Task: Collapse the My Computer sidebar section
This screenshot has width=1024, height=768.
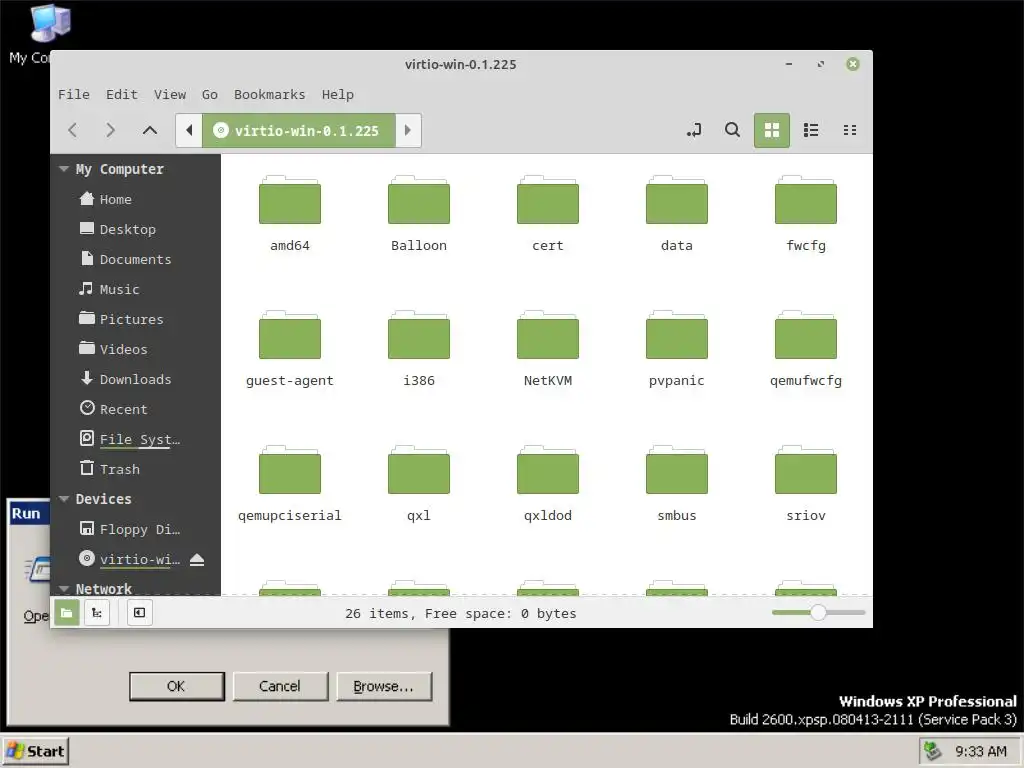Action: 63,169
